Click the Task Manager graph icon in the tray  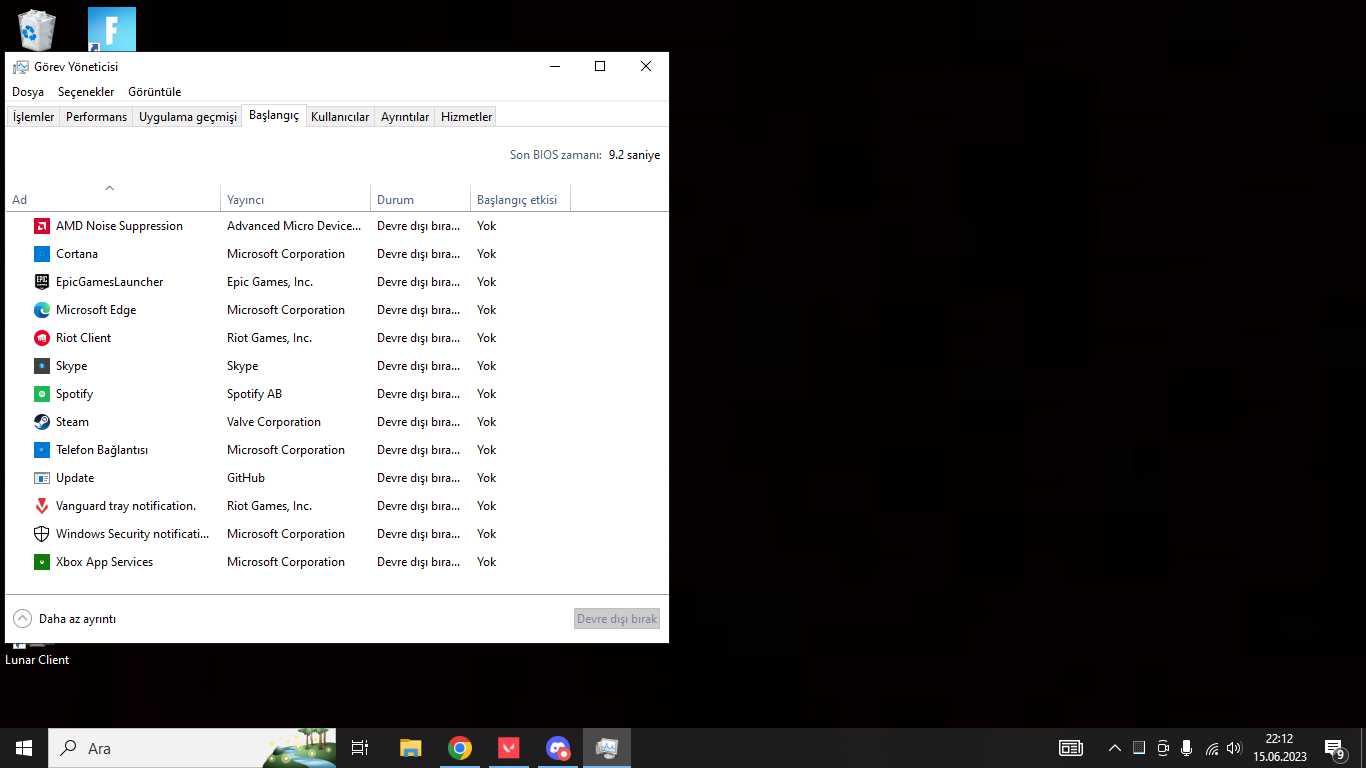coord(1139,748)
